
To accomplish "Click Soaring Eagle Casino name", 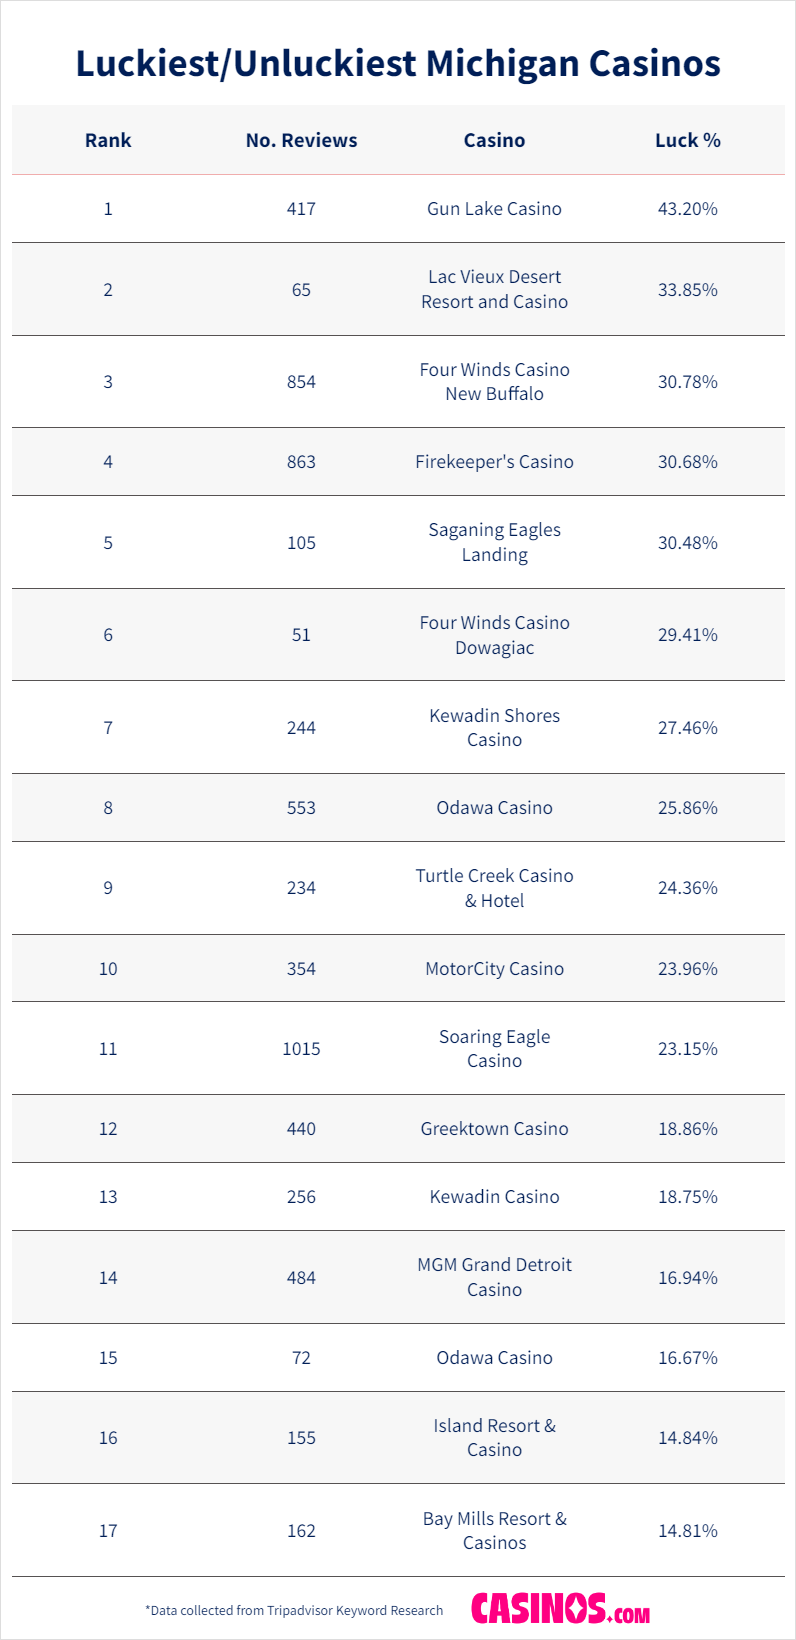I will (494, 1049).
